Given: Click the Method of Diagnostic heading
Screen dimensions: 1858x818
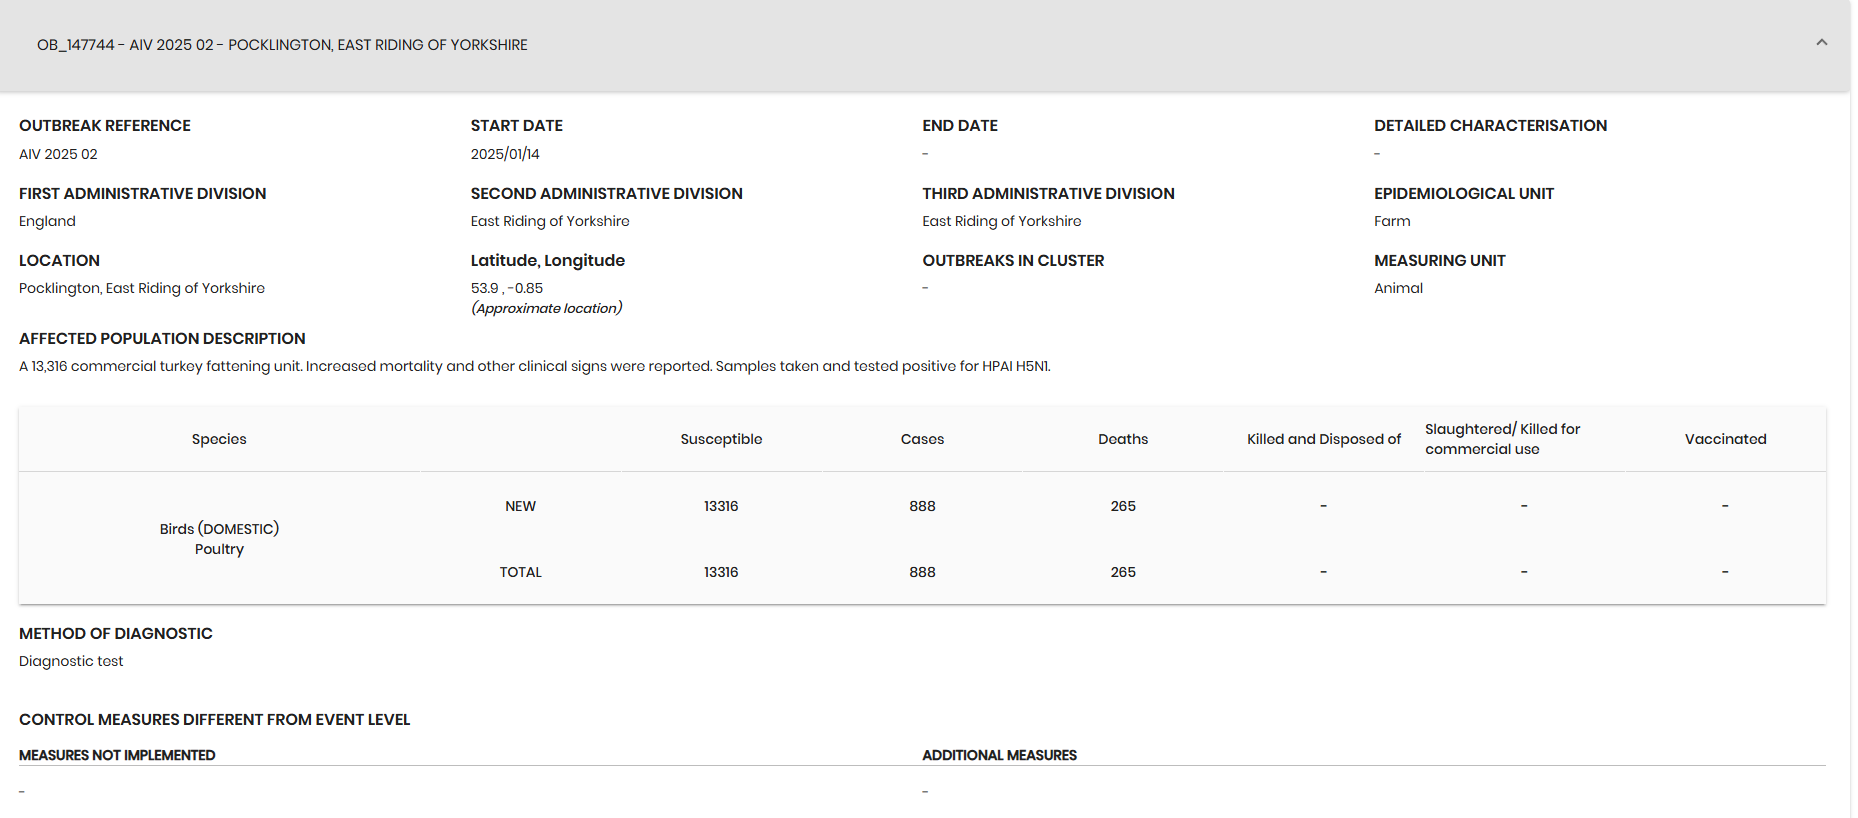Looking at the screenshot, I should [x=116, y=634].
